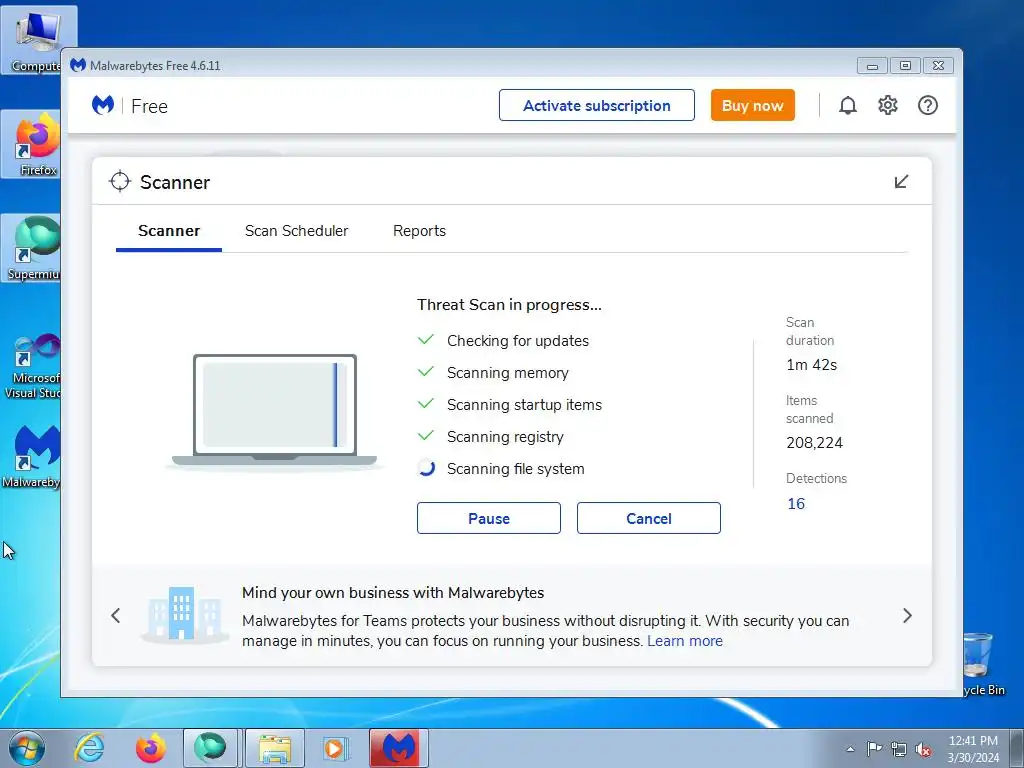
Task: Click 'Scanning memory' text
Action: (508, 372)
